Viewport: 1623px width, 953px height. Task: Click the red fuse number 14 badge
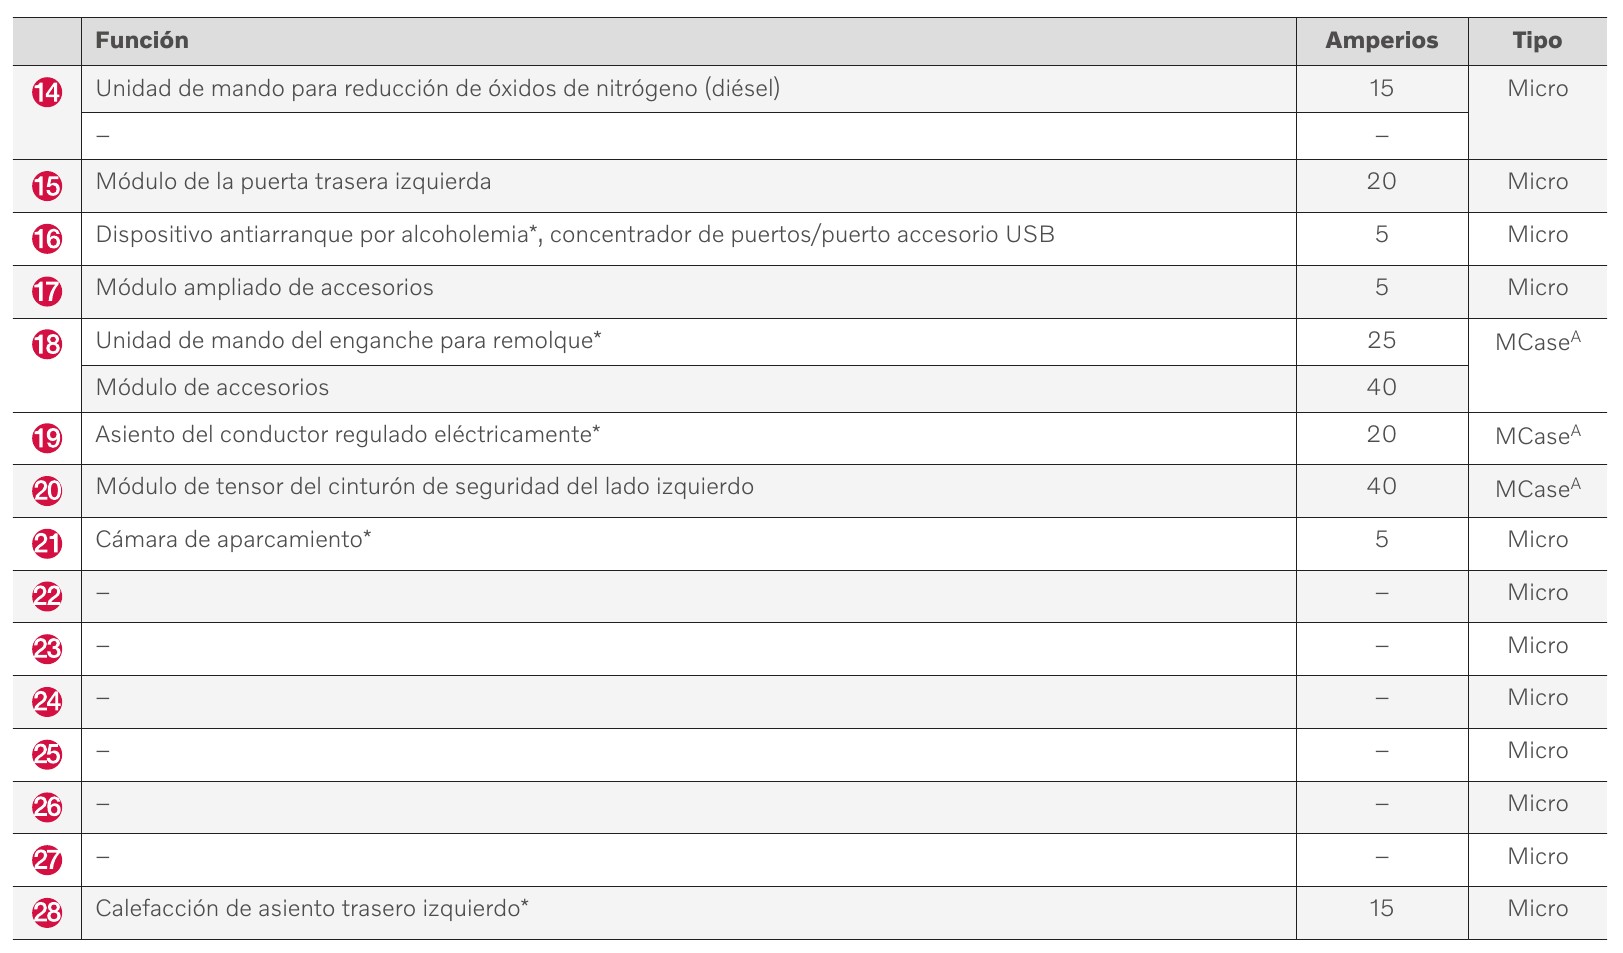coord(47,93)
